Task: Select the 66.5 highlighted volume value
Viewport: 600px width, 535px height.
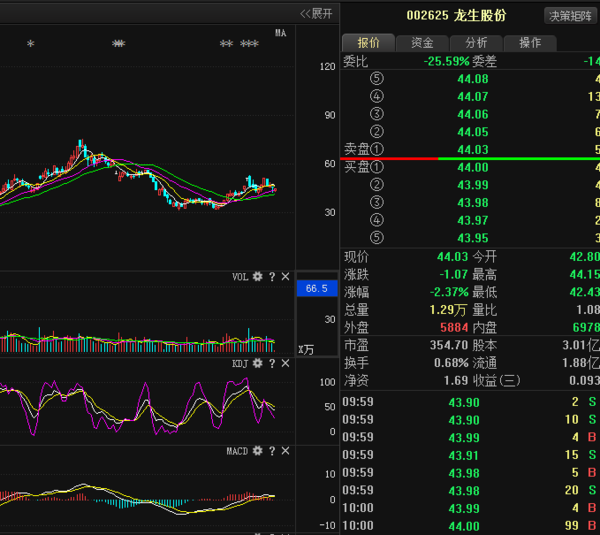Action: [x=317, y=289]
